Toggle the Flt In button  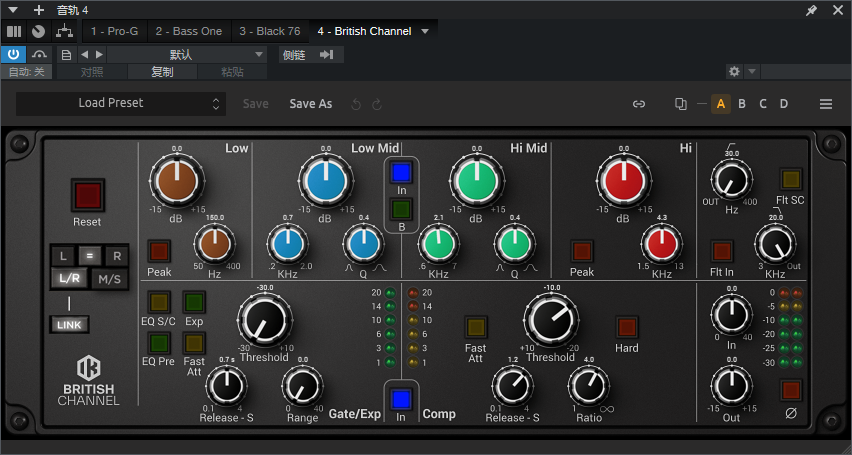pyautogui.click(x=722, y=251)
